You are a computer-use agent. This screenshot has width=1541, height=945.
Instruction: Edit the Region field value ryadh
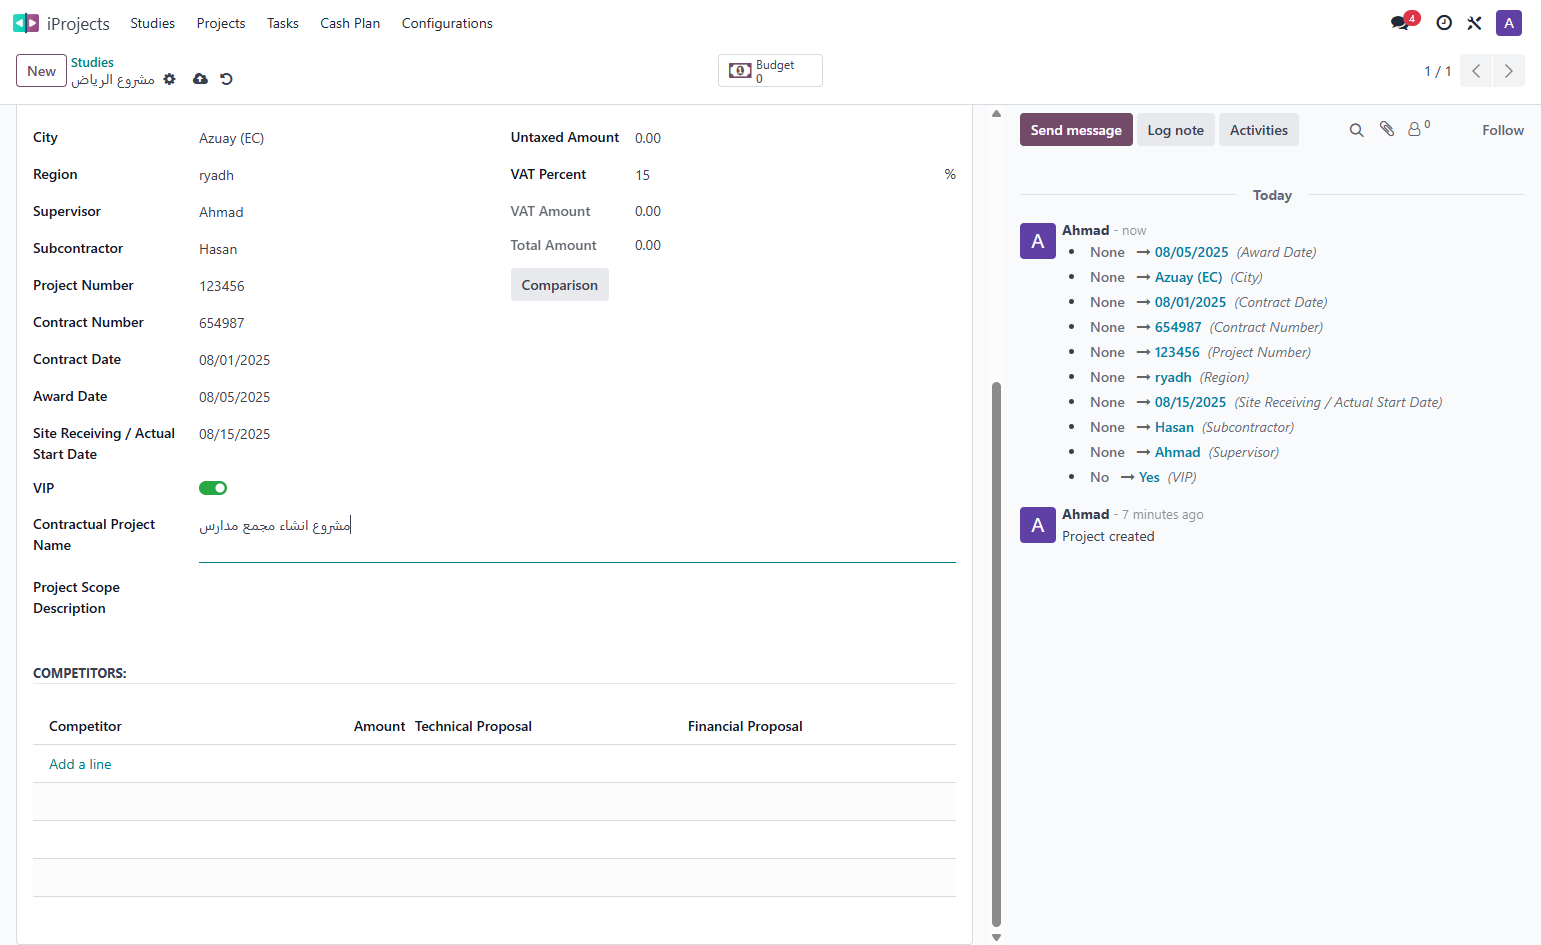(x=339, y=175)
